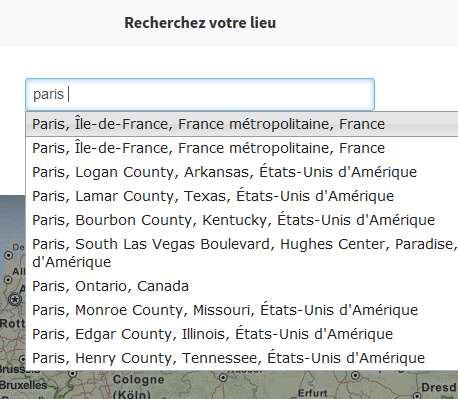Select Paris, Edgar County, Illinois suggestion
Image resolution: width=458 pixels, height=399 pixels.
pyautogui.click(x=242, y=334)
